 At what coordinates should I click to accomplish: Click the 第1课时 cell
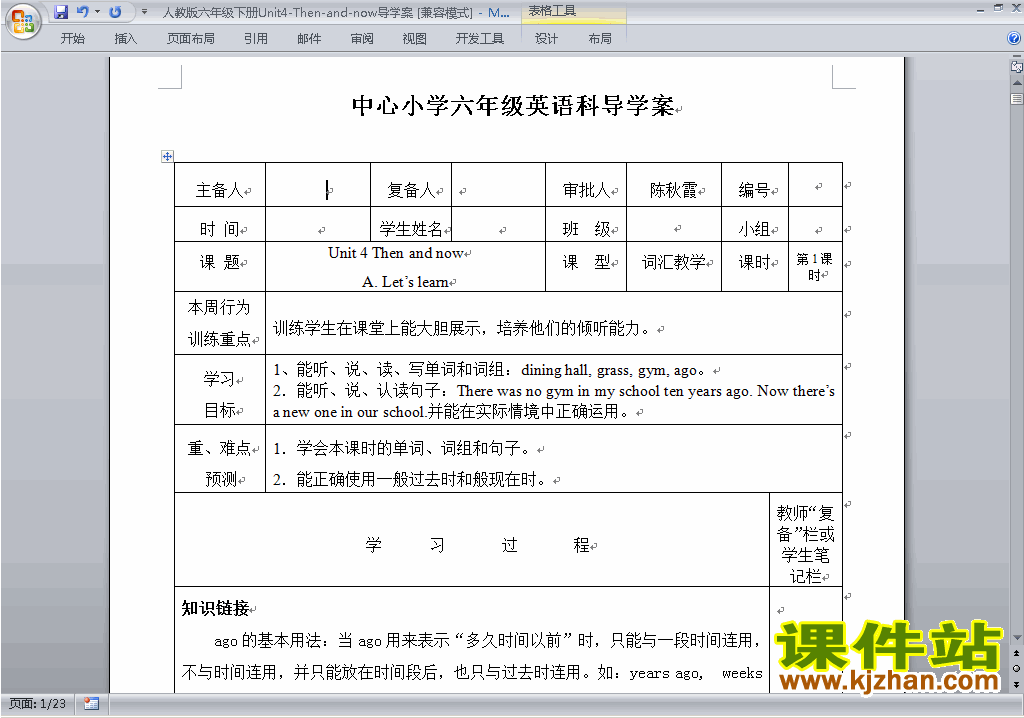pos(814,267)
